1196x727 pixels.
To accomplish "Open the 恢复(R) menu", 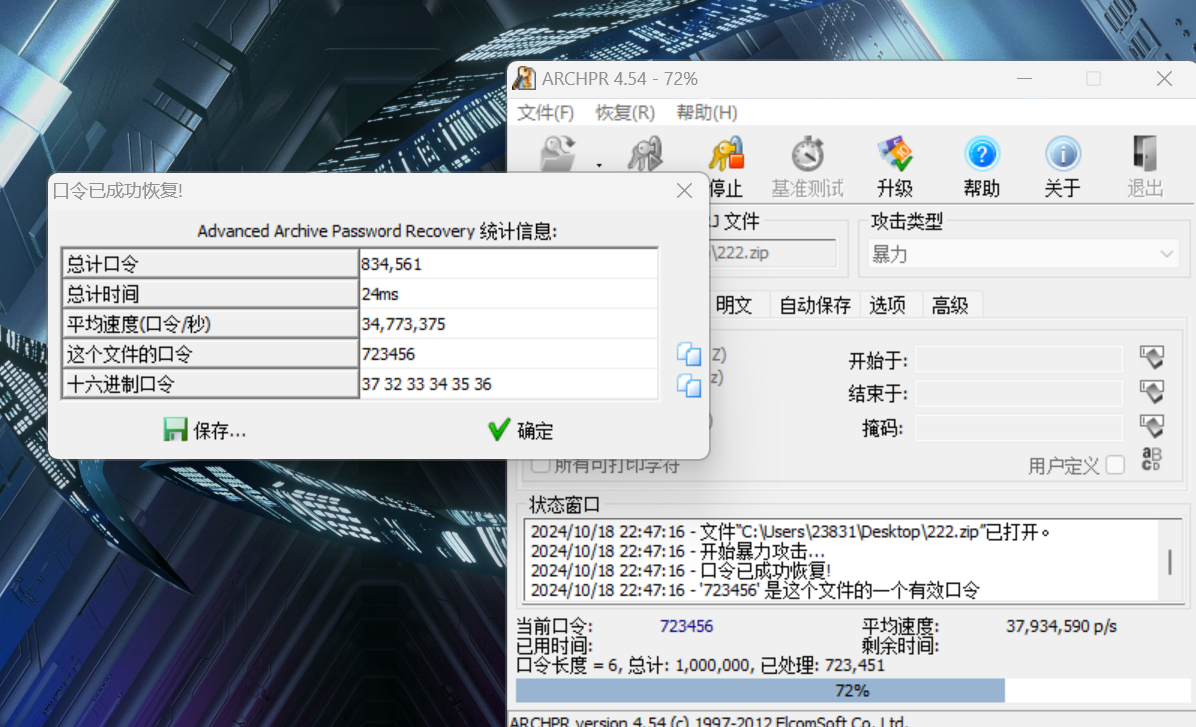I will point(625,113).
